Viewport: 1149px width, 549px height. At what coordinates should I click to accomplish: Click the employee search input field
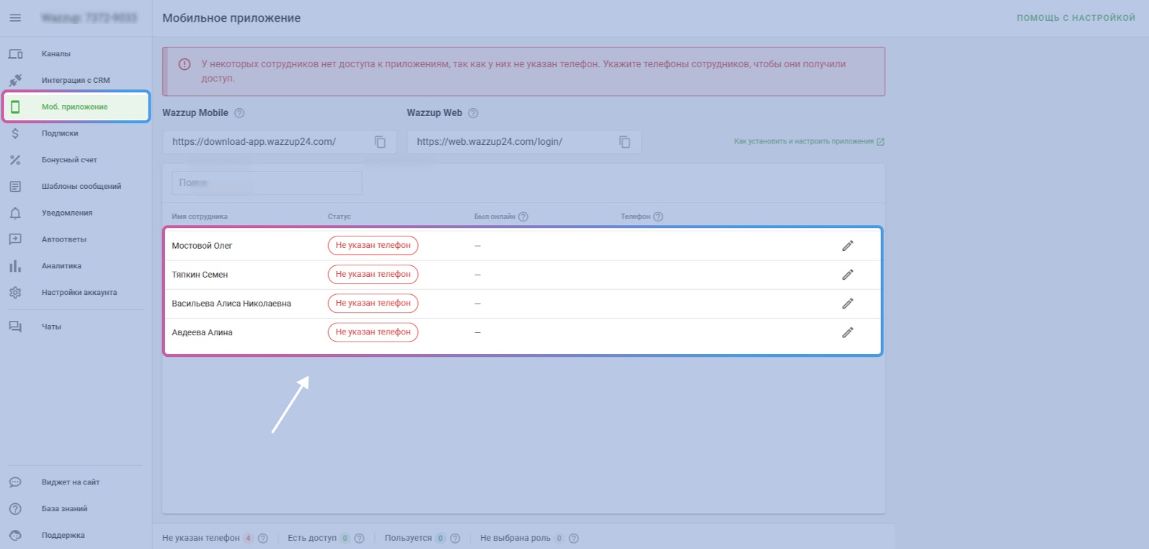[x=262, y=183]
